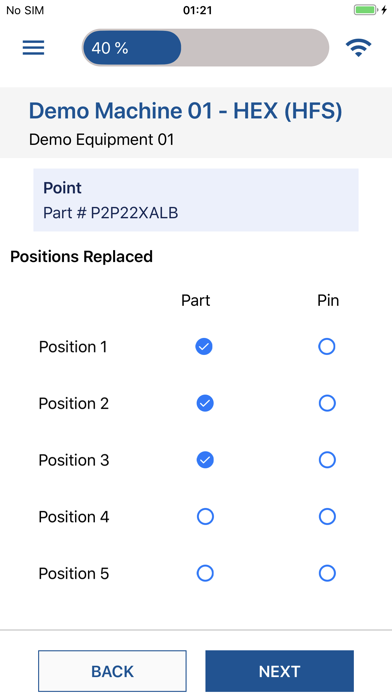Uncheck Part for Position 2

tap(205, 403)
